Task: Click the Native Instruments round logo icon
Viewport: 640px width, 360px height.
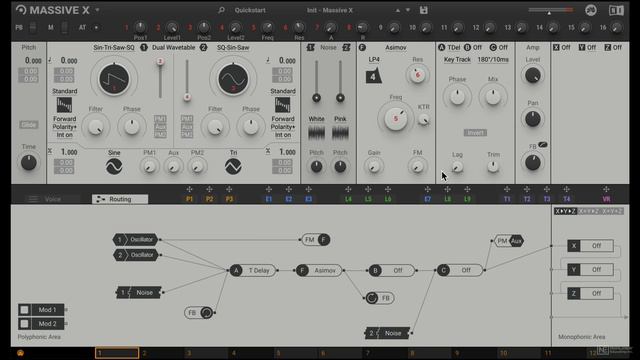Action: pos(591,10)
